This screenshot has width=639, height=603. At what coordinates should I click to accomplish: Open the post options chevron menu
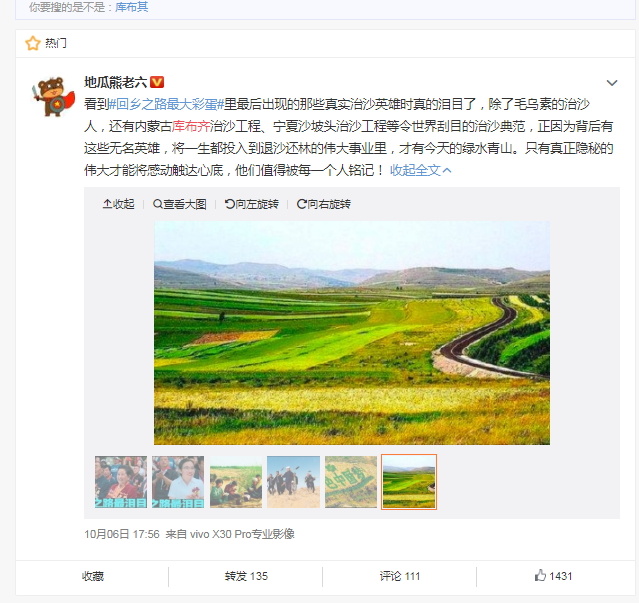click(x=612, y=83)
